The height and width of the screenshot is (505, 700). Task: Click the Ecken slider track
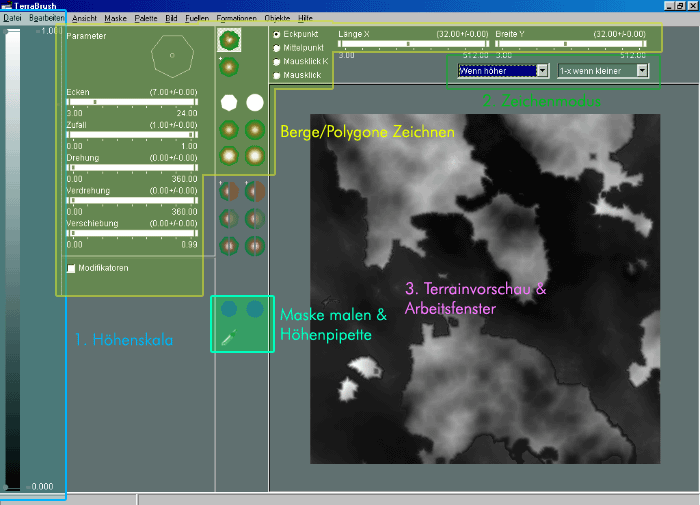[131, 102]
